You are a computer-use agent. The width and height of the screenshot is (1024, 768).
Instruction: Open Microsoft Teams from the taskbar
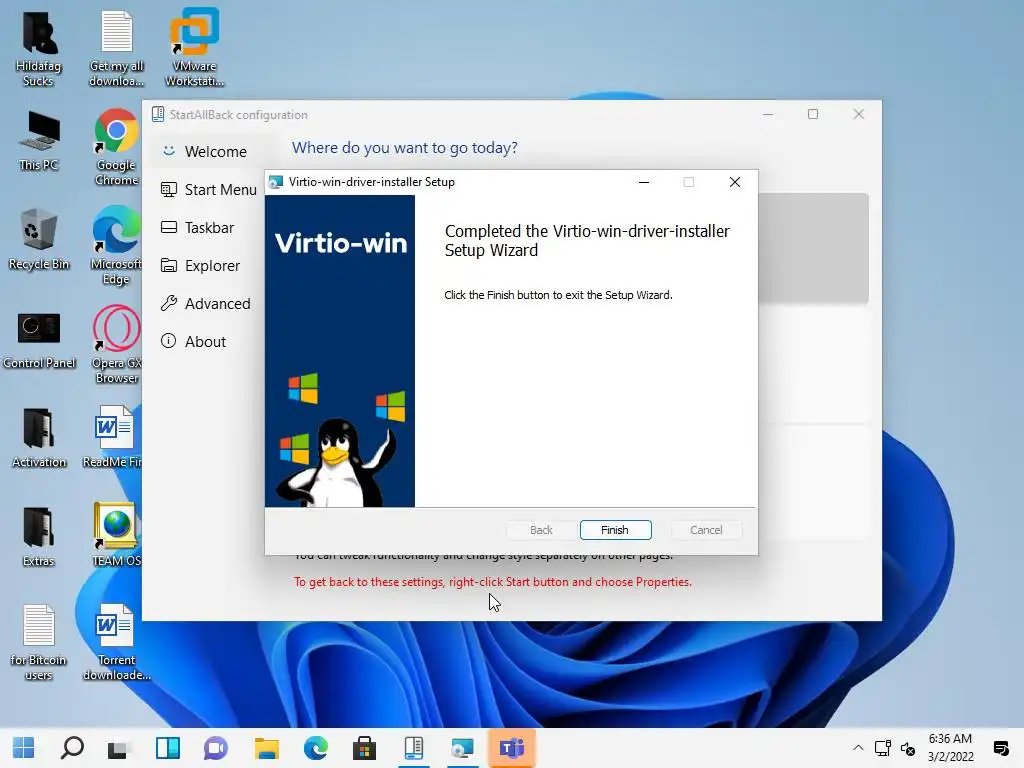click(511, 748)
